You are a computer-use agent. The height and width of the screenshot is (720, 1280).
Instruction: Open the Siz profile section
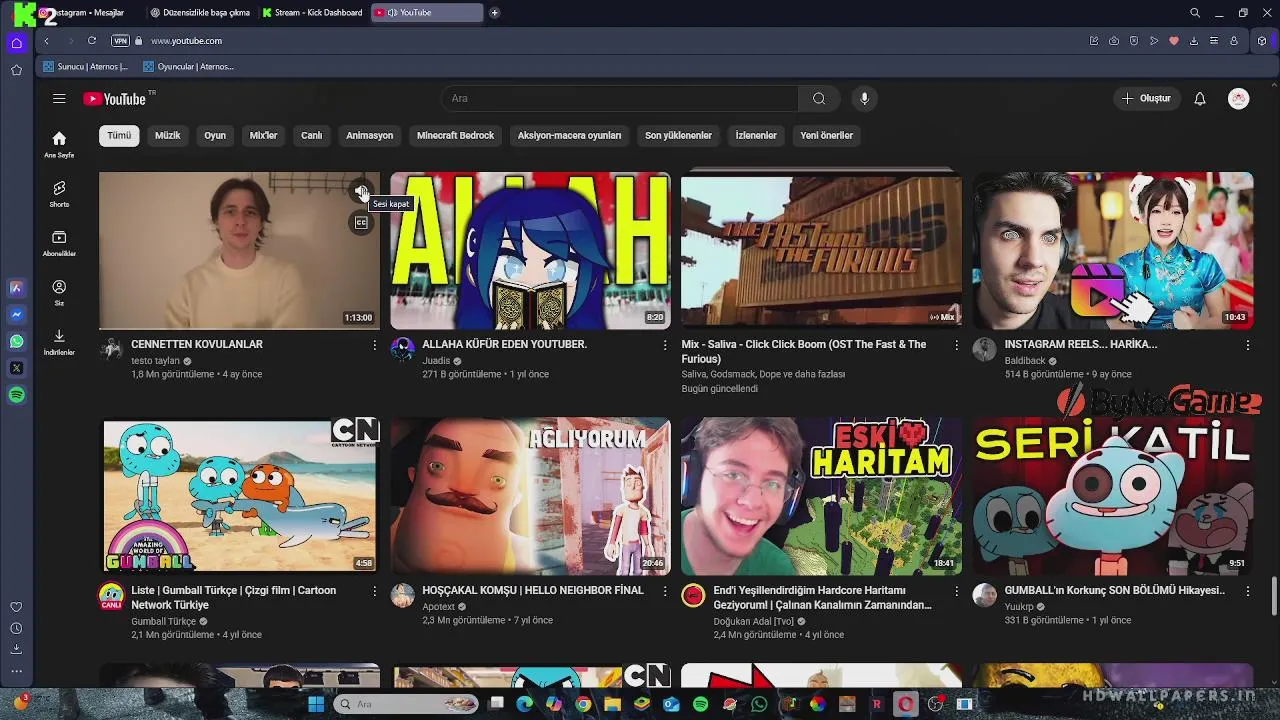[x=59, y=293]
